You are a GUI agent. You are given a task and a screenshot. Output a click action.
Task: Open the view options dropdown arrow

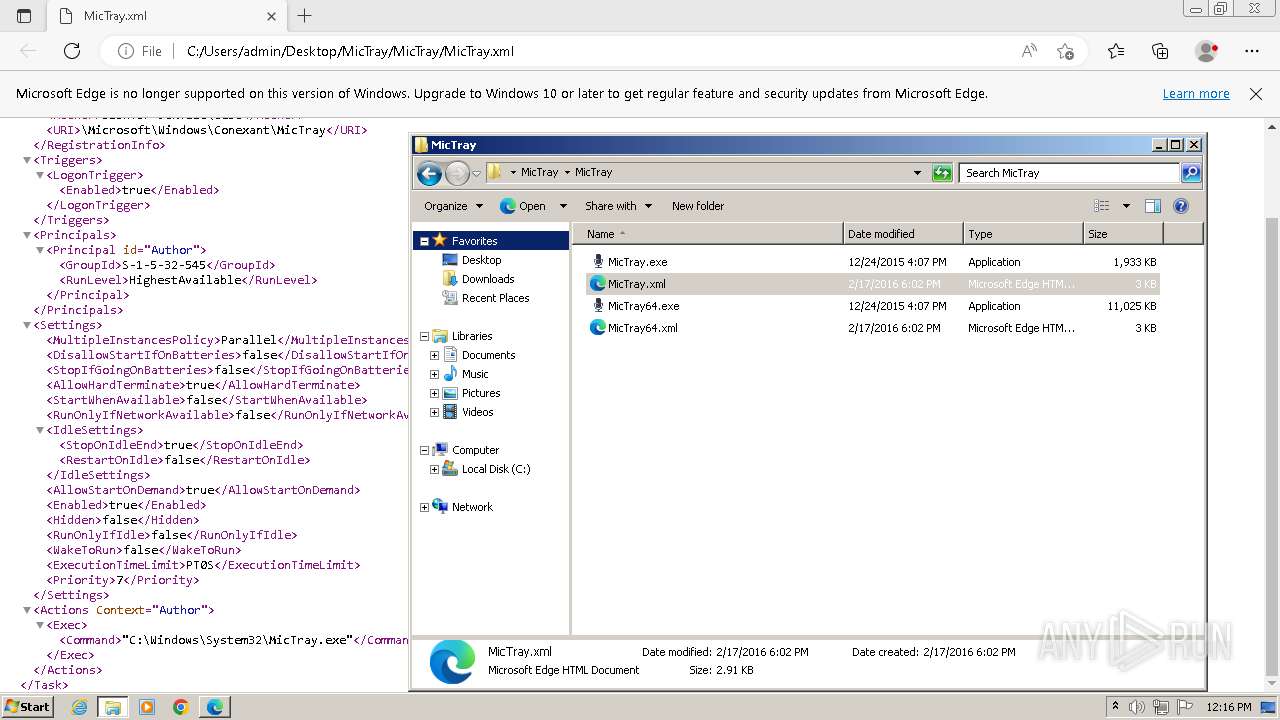(x=1126, y=206)
